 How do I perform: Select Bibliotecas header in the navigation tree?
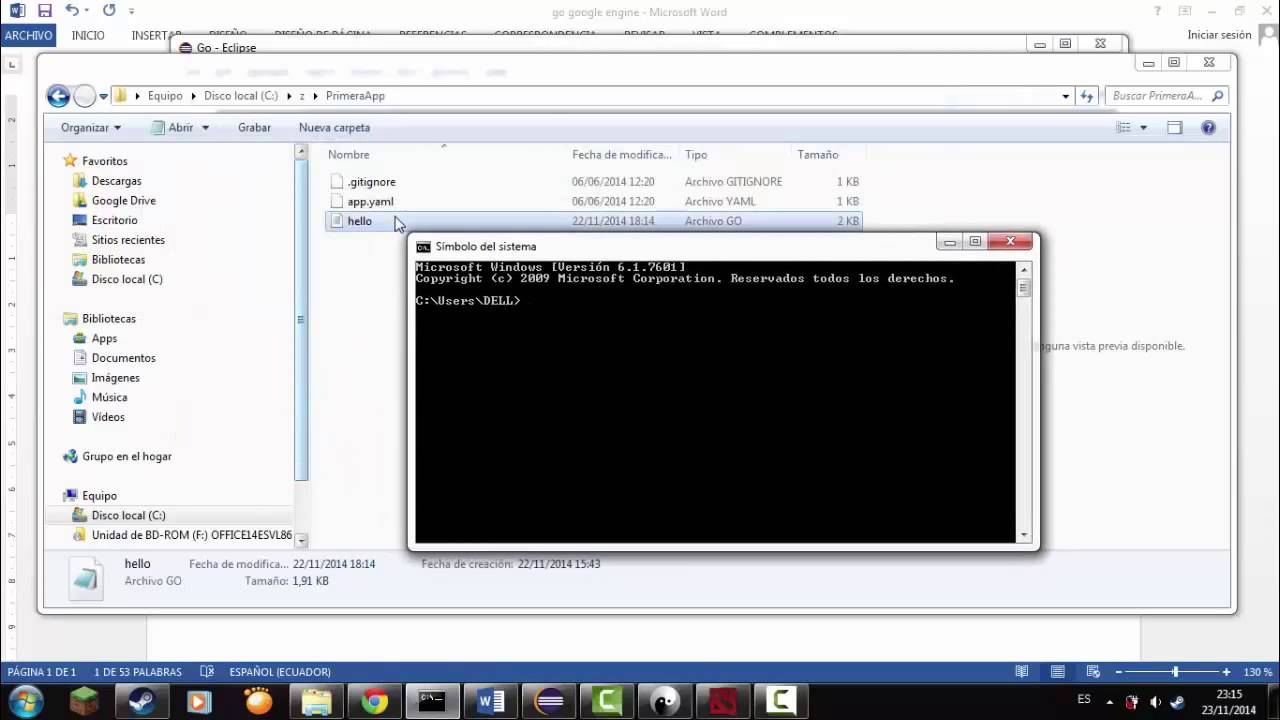click(108, 319)
